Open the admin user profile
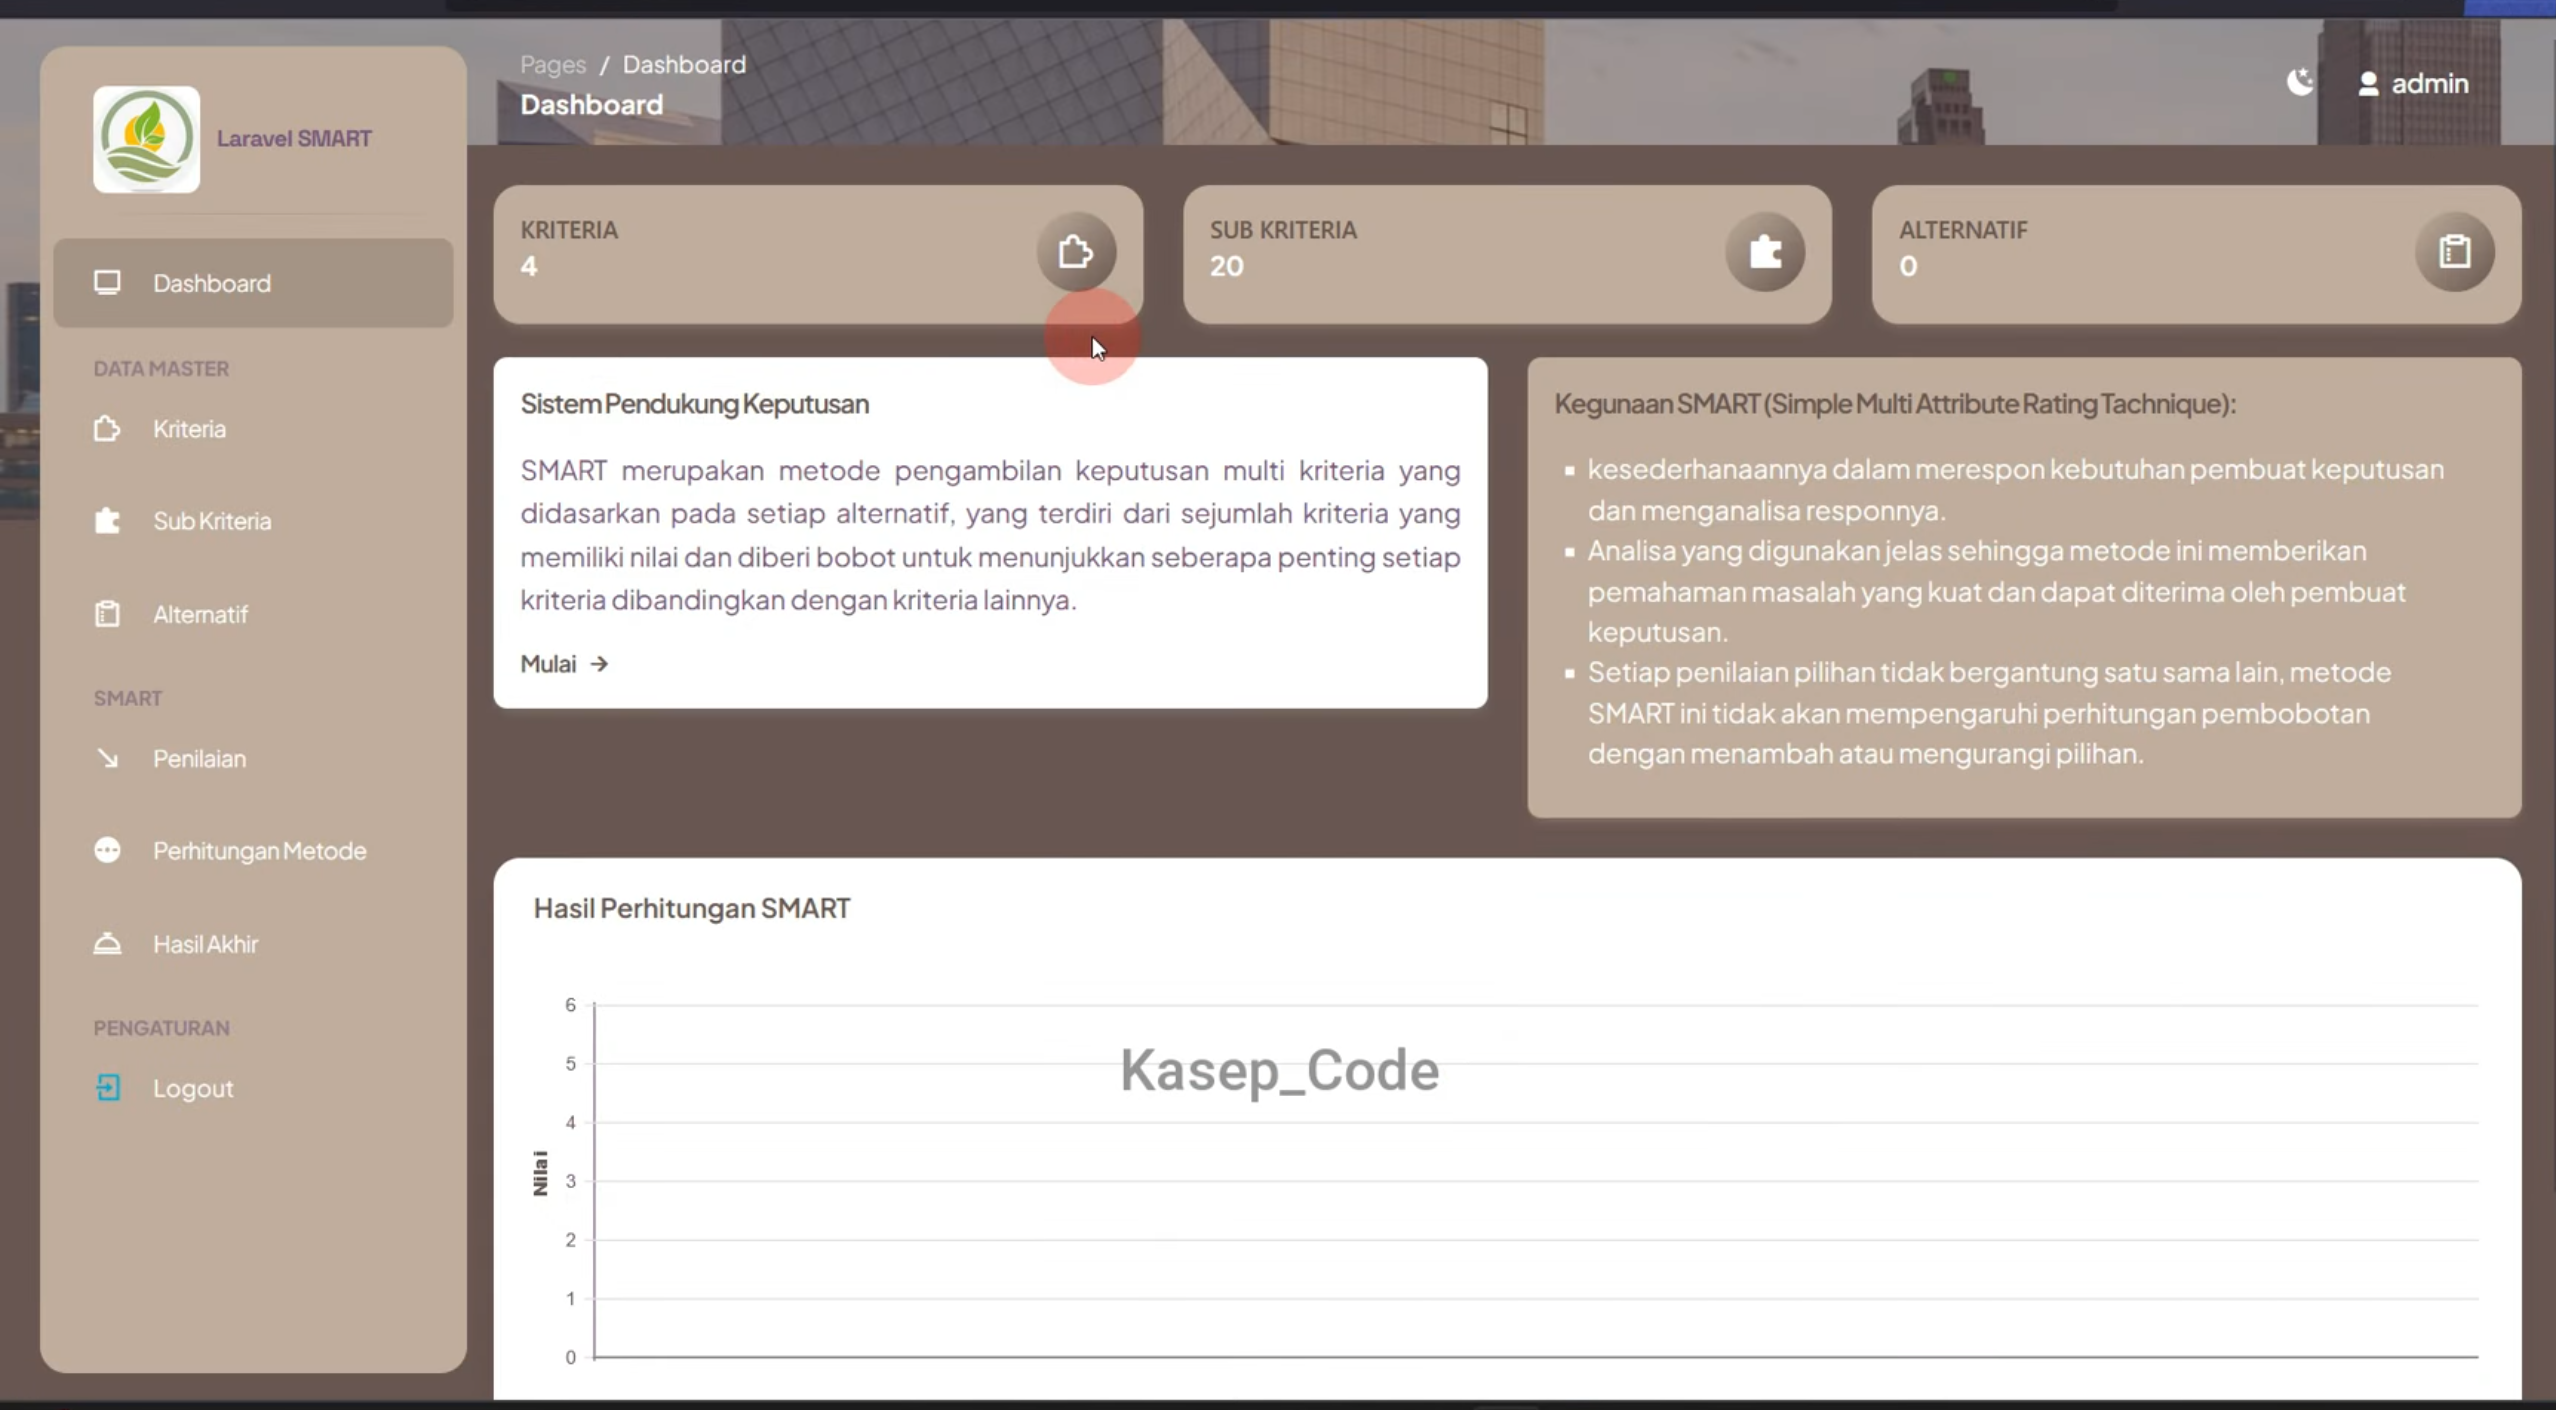The image size is (2556, 1410). click(2413, 83)
